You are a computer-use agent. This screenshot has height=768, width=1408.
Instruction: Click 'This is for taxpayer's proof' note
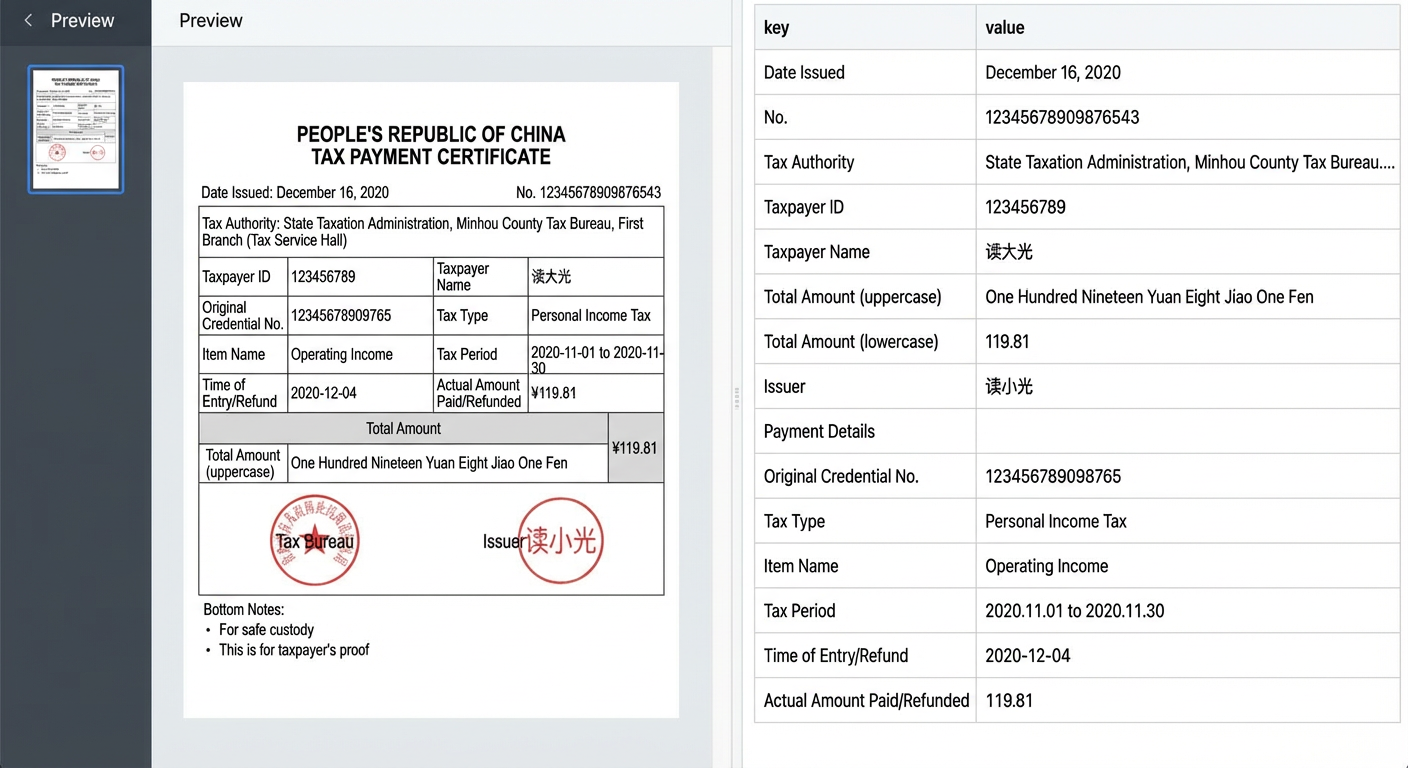[294, 650]
